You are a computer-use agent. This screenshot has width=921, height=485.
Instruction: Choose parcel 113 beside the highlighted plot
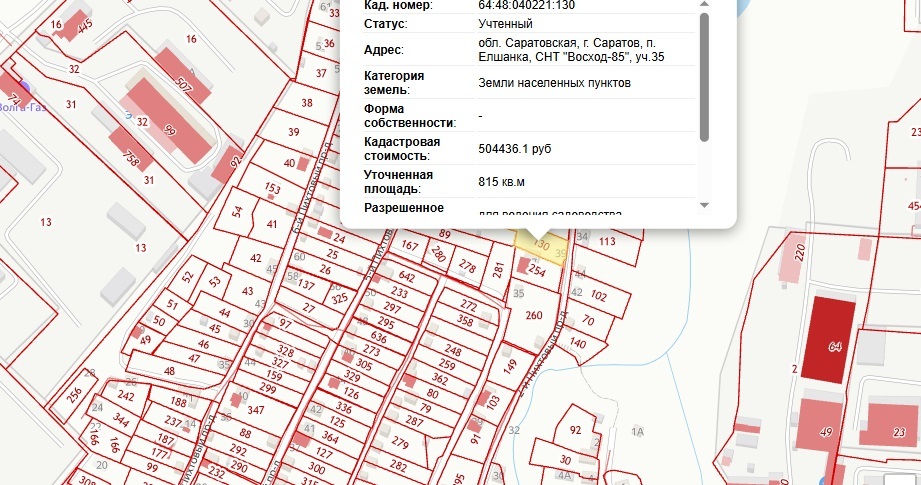tap(608, 242)
